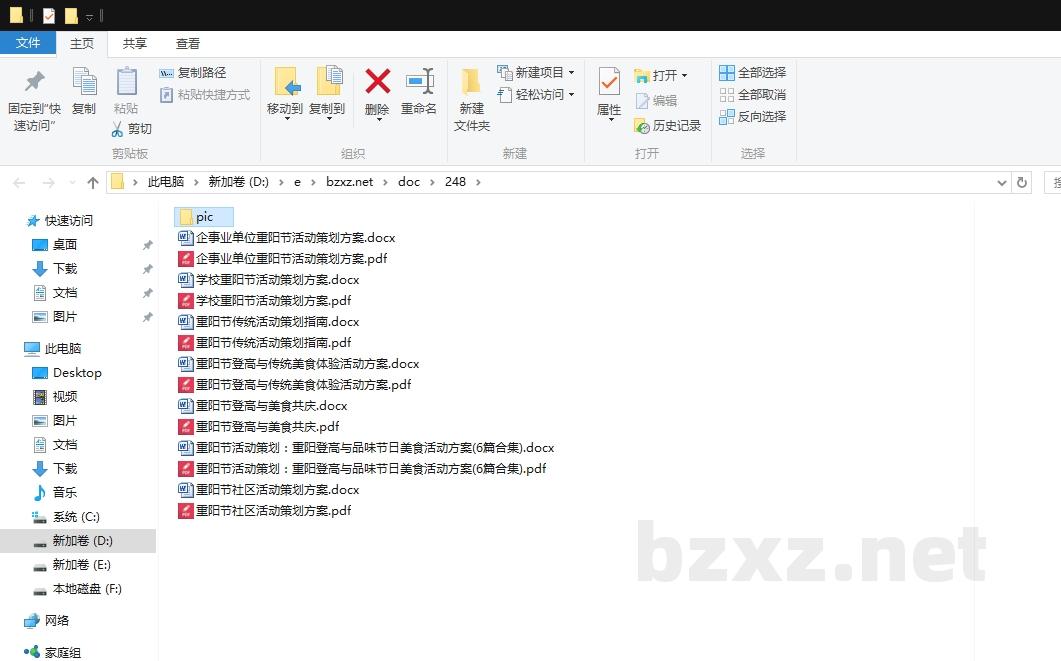The image size is (1061, 661).
Task: Open the New Item dropdown arrow
Action: [571, 73]
